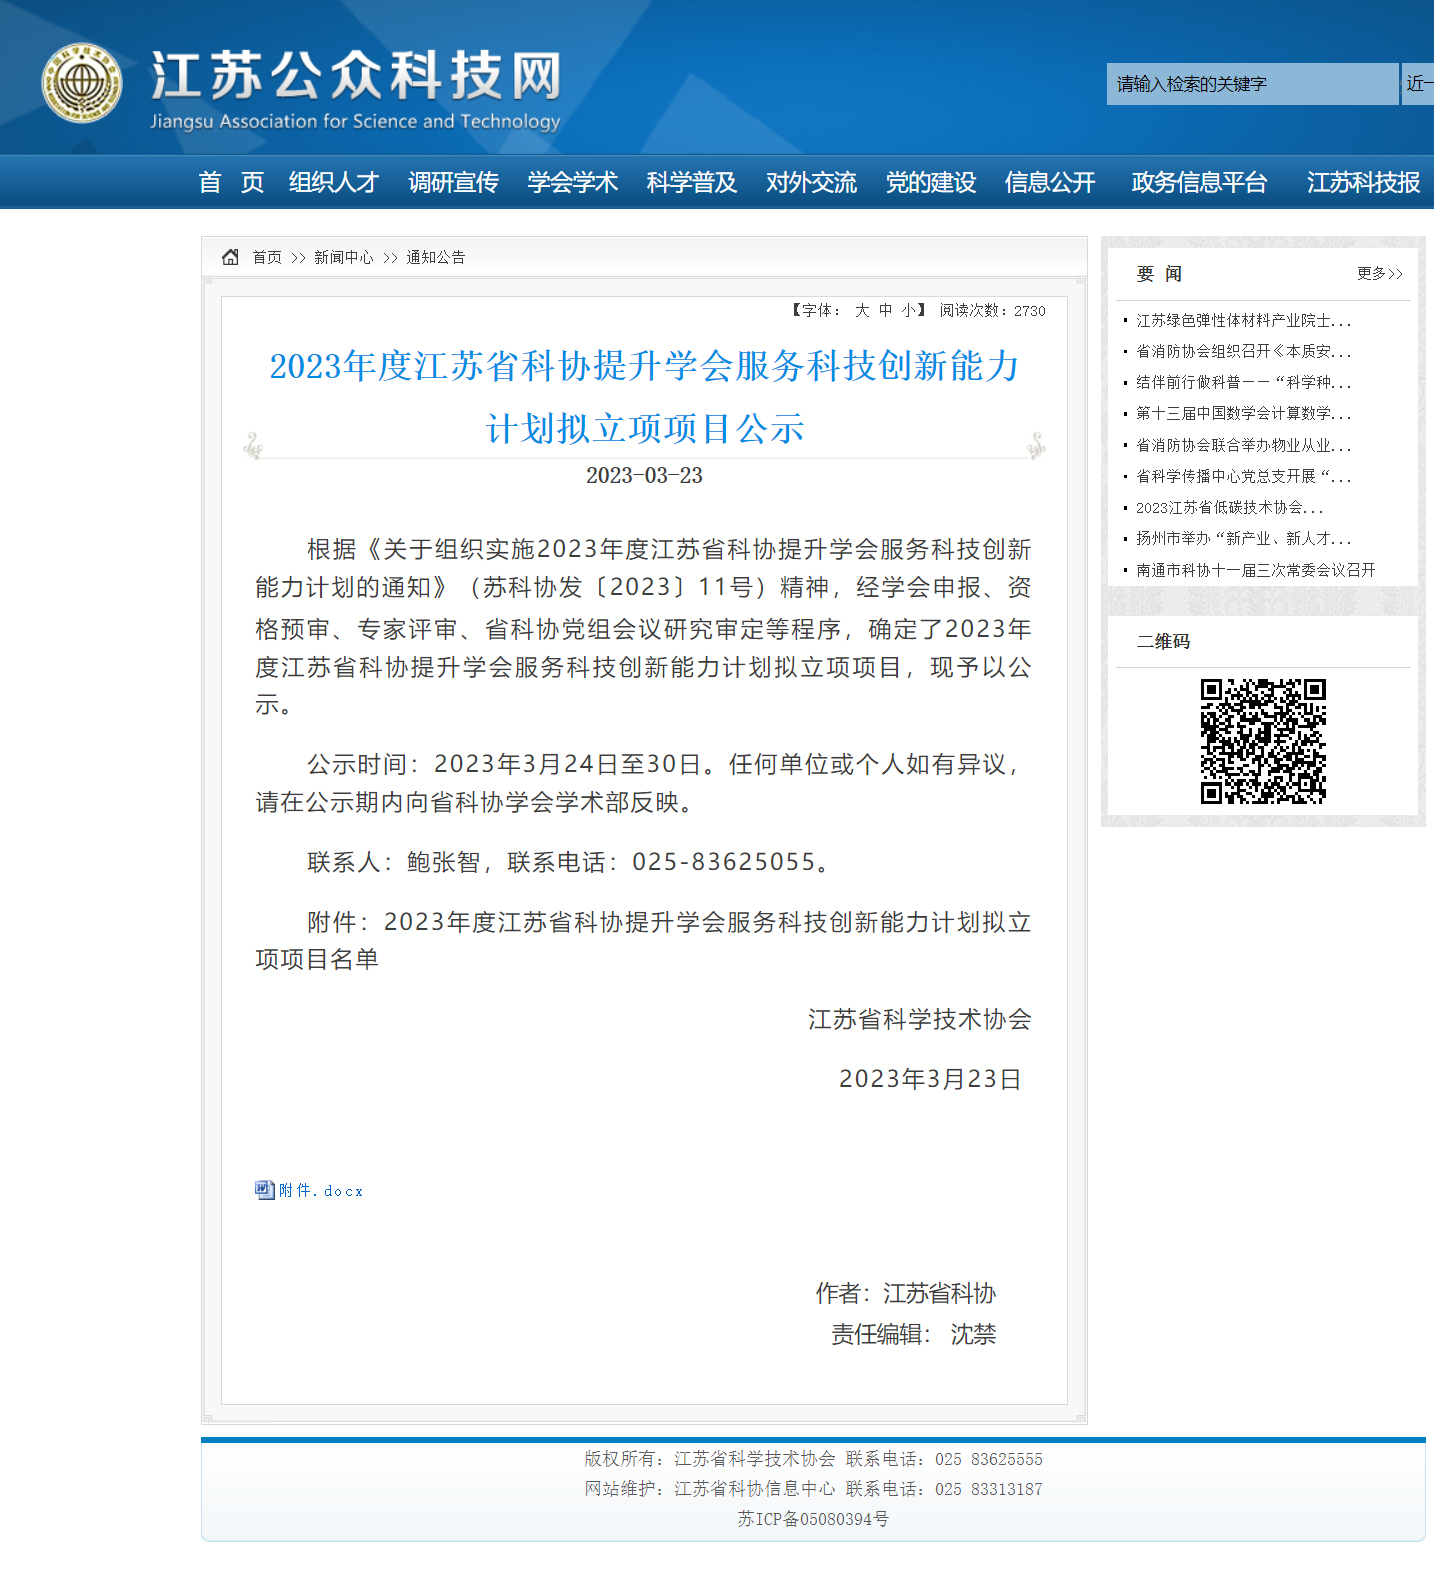
Task: Click the QR code image
Action: click(x=1263, y=741)
